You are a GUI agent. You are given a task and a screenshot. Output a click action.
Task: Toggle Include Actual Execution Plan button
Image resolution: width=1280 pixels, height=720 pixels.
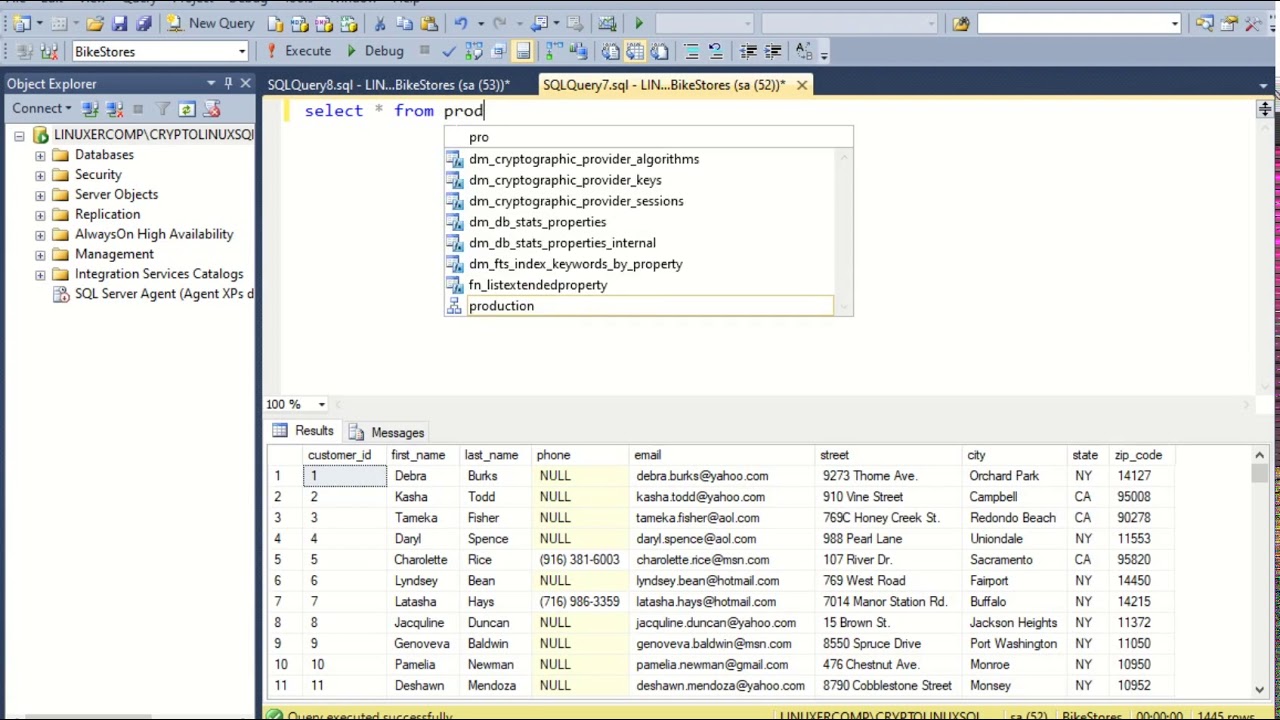pyautogui.click(x=553, y=51)
